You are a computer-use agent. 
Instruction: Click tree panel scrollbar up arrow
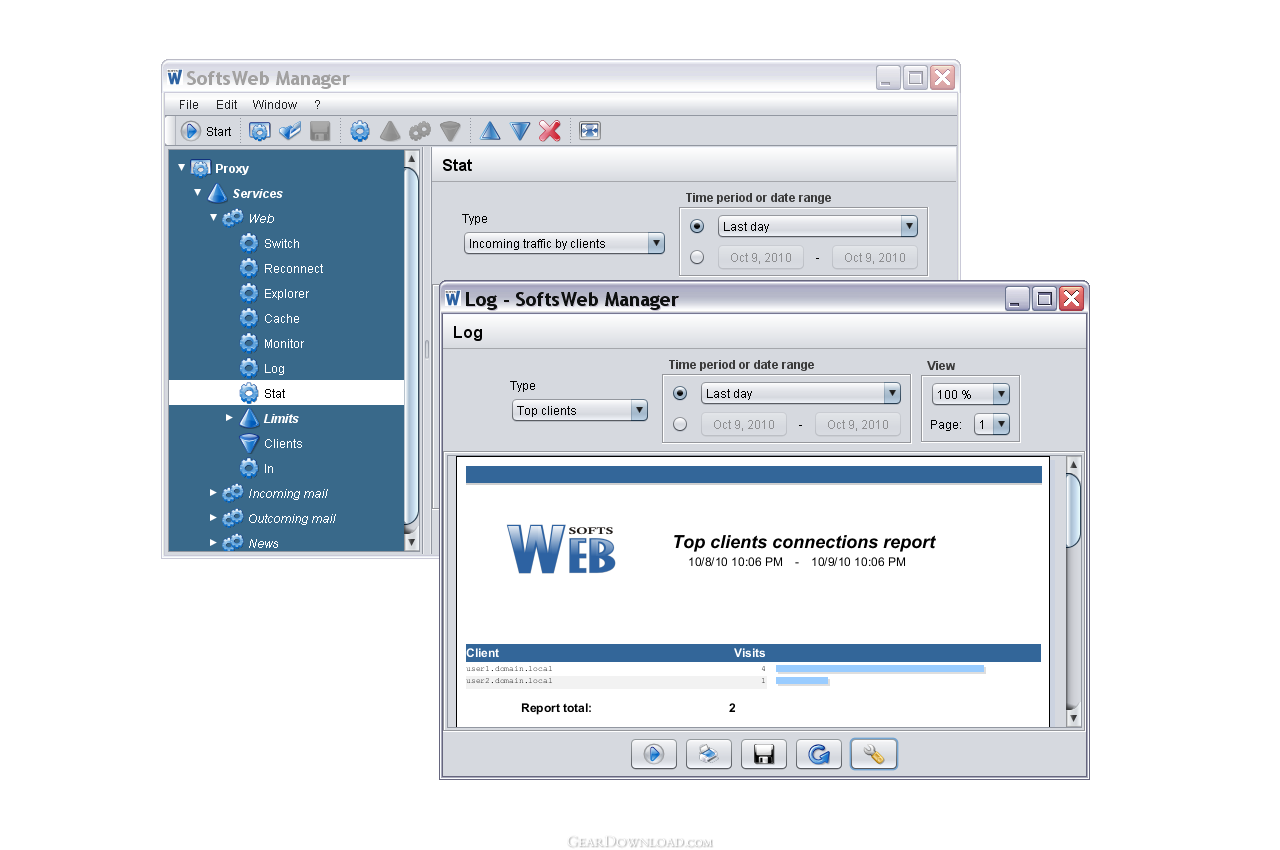pos(411,158)
